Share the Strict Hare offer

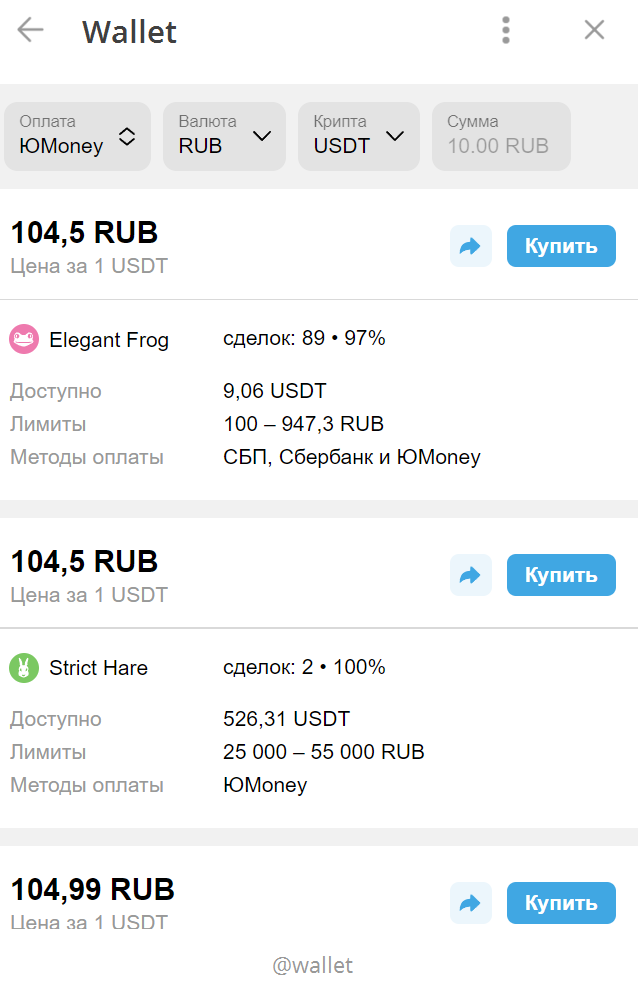point(470,574)
